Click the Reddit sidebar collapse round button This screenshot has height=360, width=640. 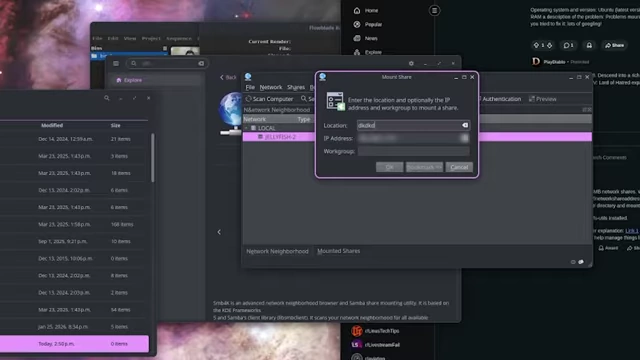pos(434,11)
